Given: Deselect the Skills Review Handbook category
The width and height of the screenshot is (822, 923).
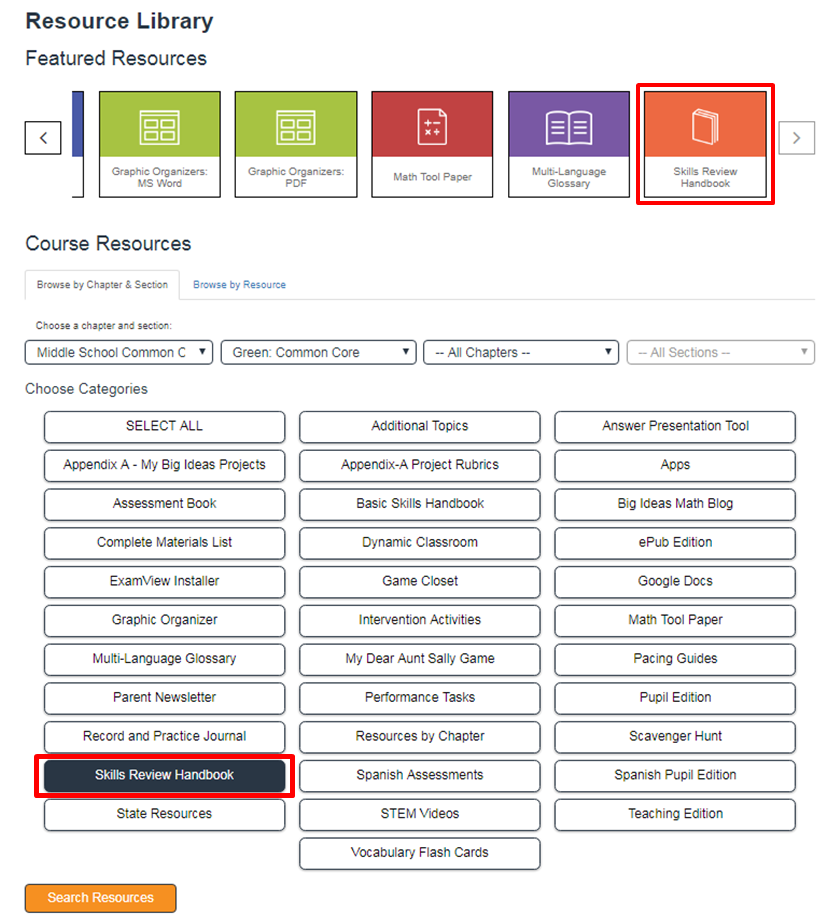Looking at the screenshot, I should (164, 775).
